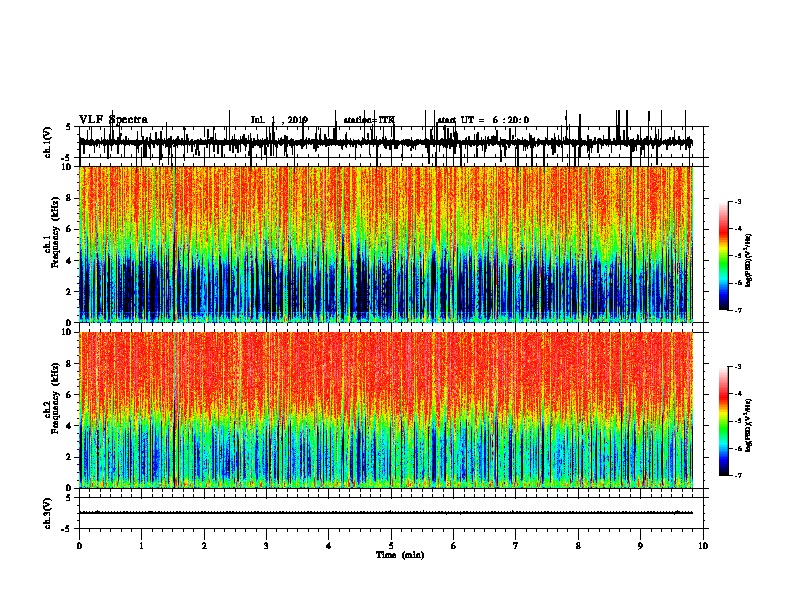Viewport: 792px width, 612px height.
Task: Click the "-3" label on ch.2 color bar
Action: pos(737,367)
